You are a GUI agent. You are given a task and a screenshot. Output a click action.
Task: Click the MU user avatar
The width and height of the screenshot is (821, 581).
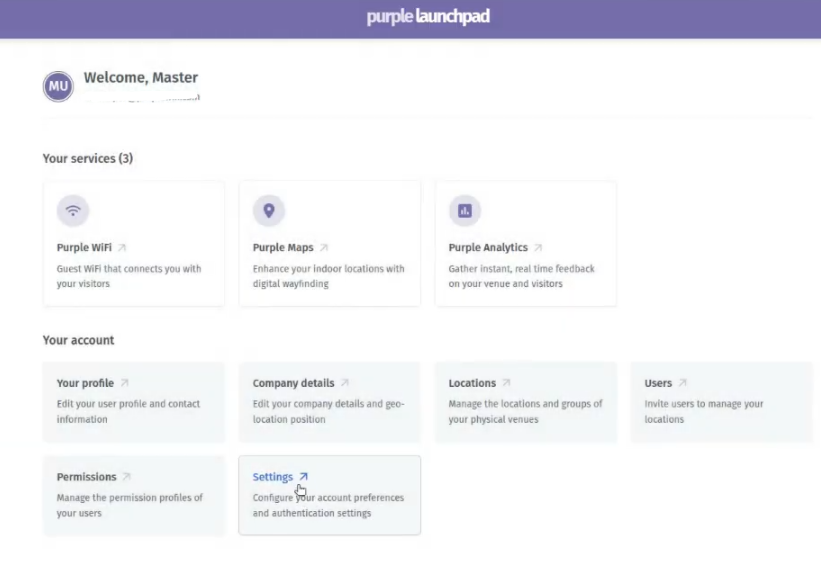[58, 86]
